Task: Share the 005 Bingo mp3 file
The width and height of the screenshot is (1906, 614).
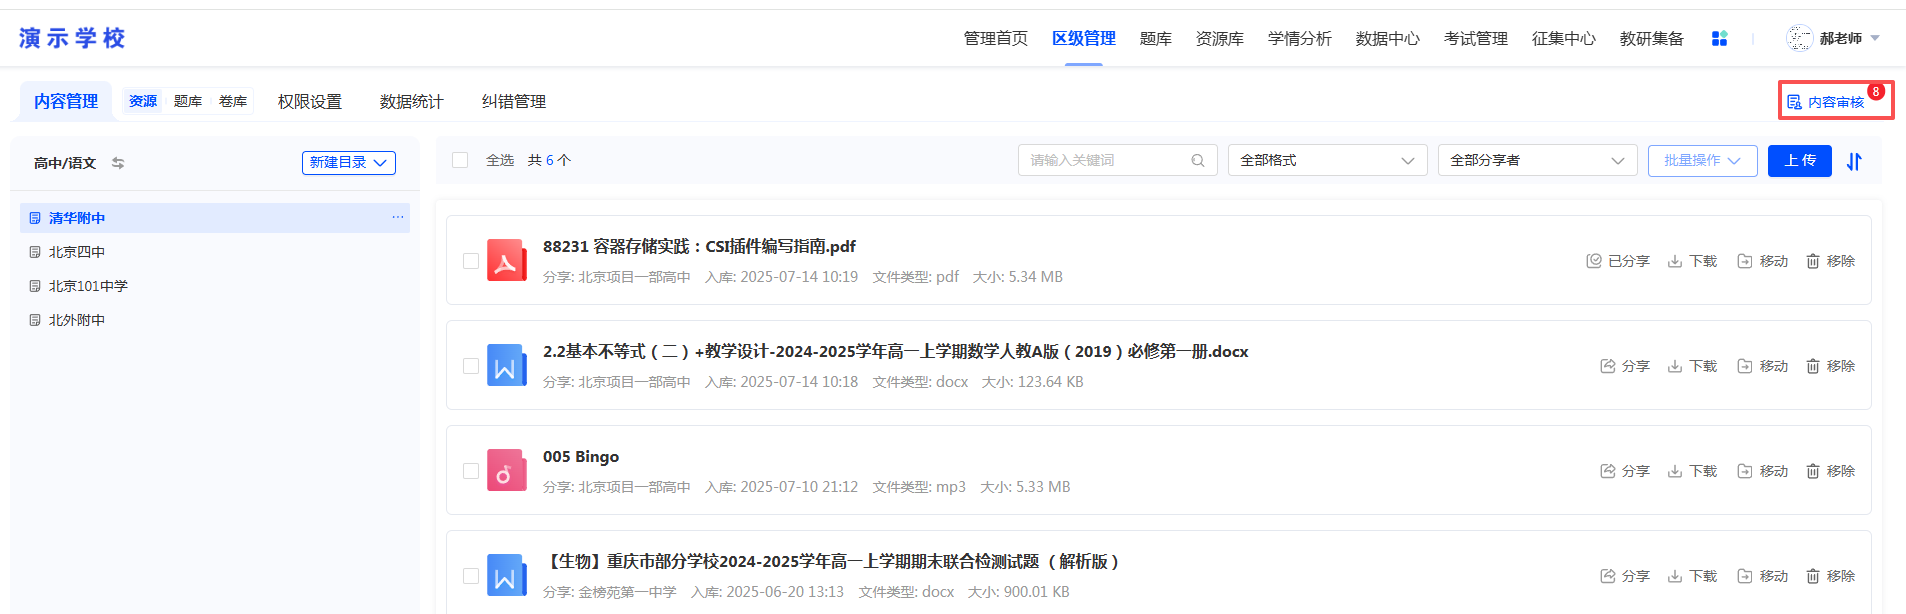Action: point(1625,471)
